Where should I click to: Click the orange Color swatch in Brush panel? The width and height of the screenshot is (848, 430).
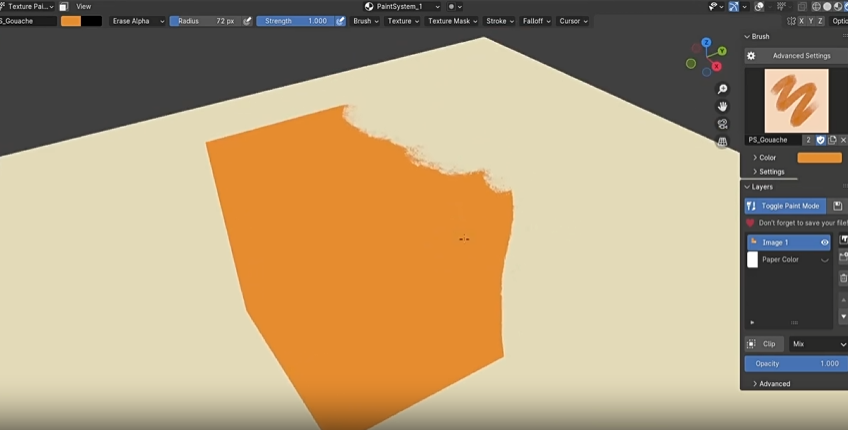tap(819, 157)
